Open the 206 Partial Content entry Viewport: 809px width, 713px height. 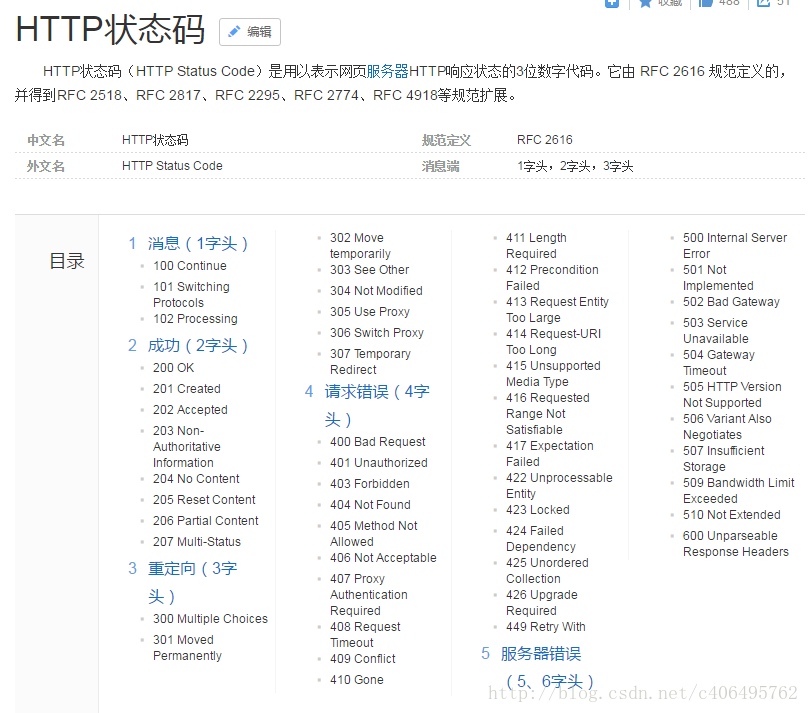coord(205,521)
